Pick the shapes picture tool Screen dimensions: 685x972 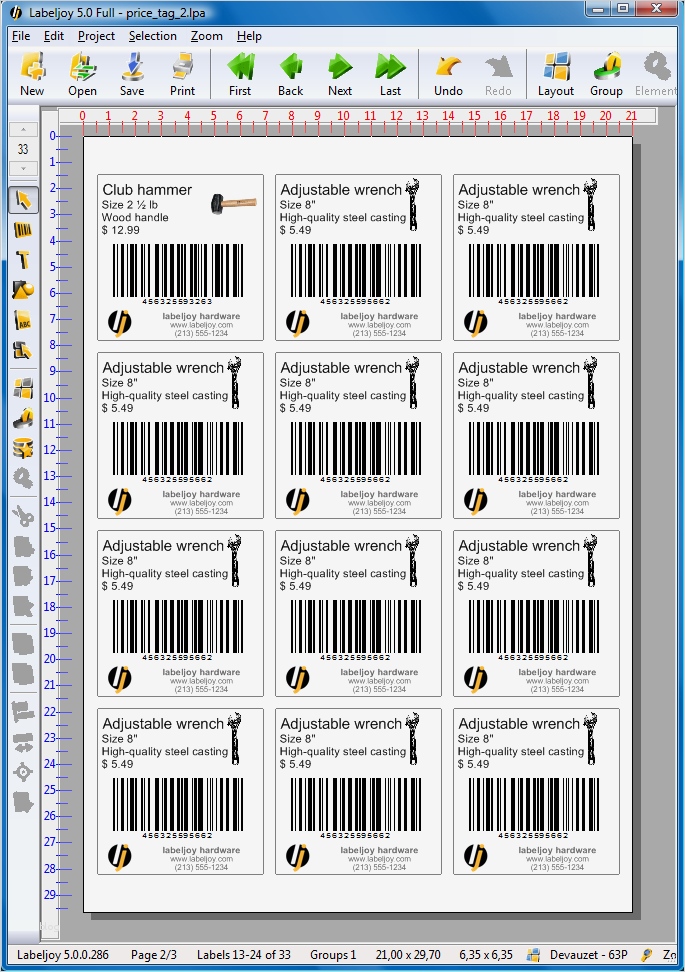[24, 290]
